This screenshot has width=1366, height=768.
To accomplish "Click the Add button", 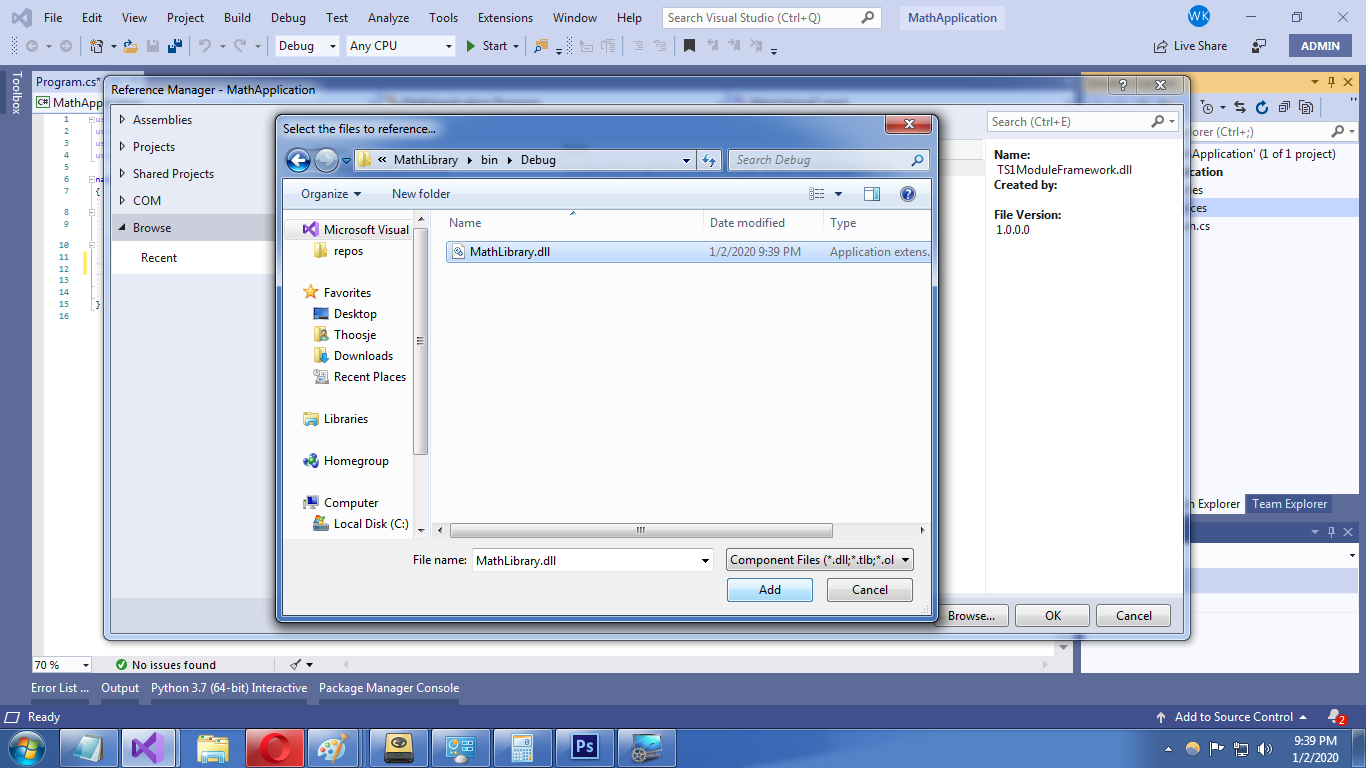I will [x=770, y=590].
